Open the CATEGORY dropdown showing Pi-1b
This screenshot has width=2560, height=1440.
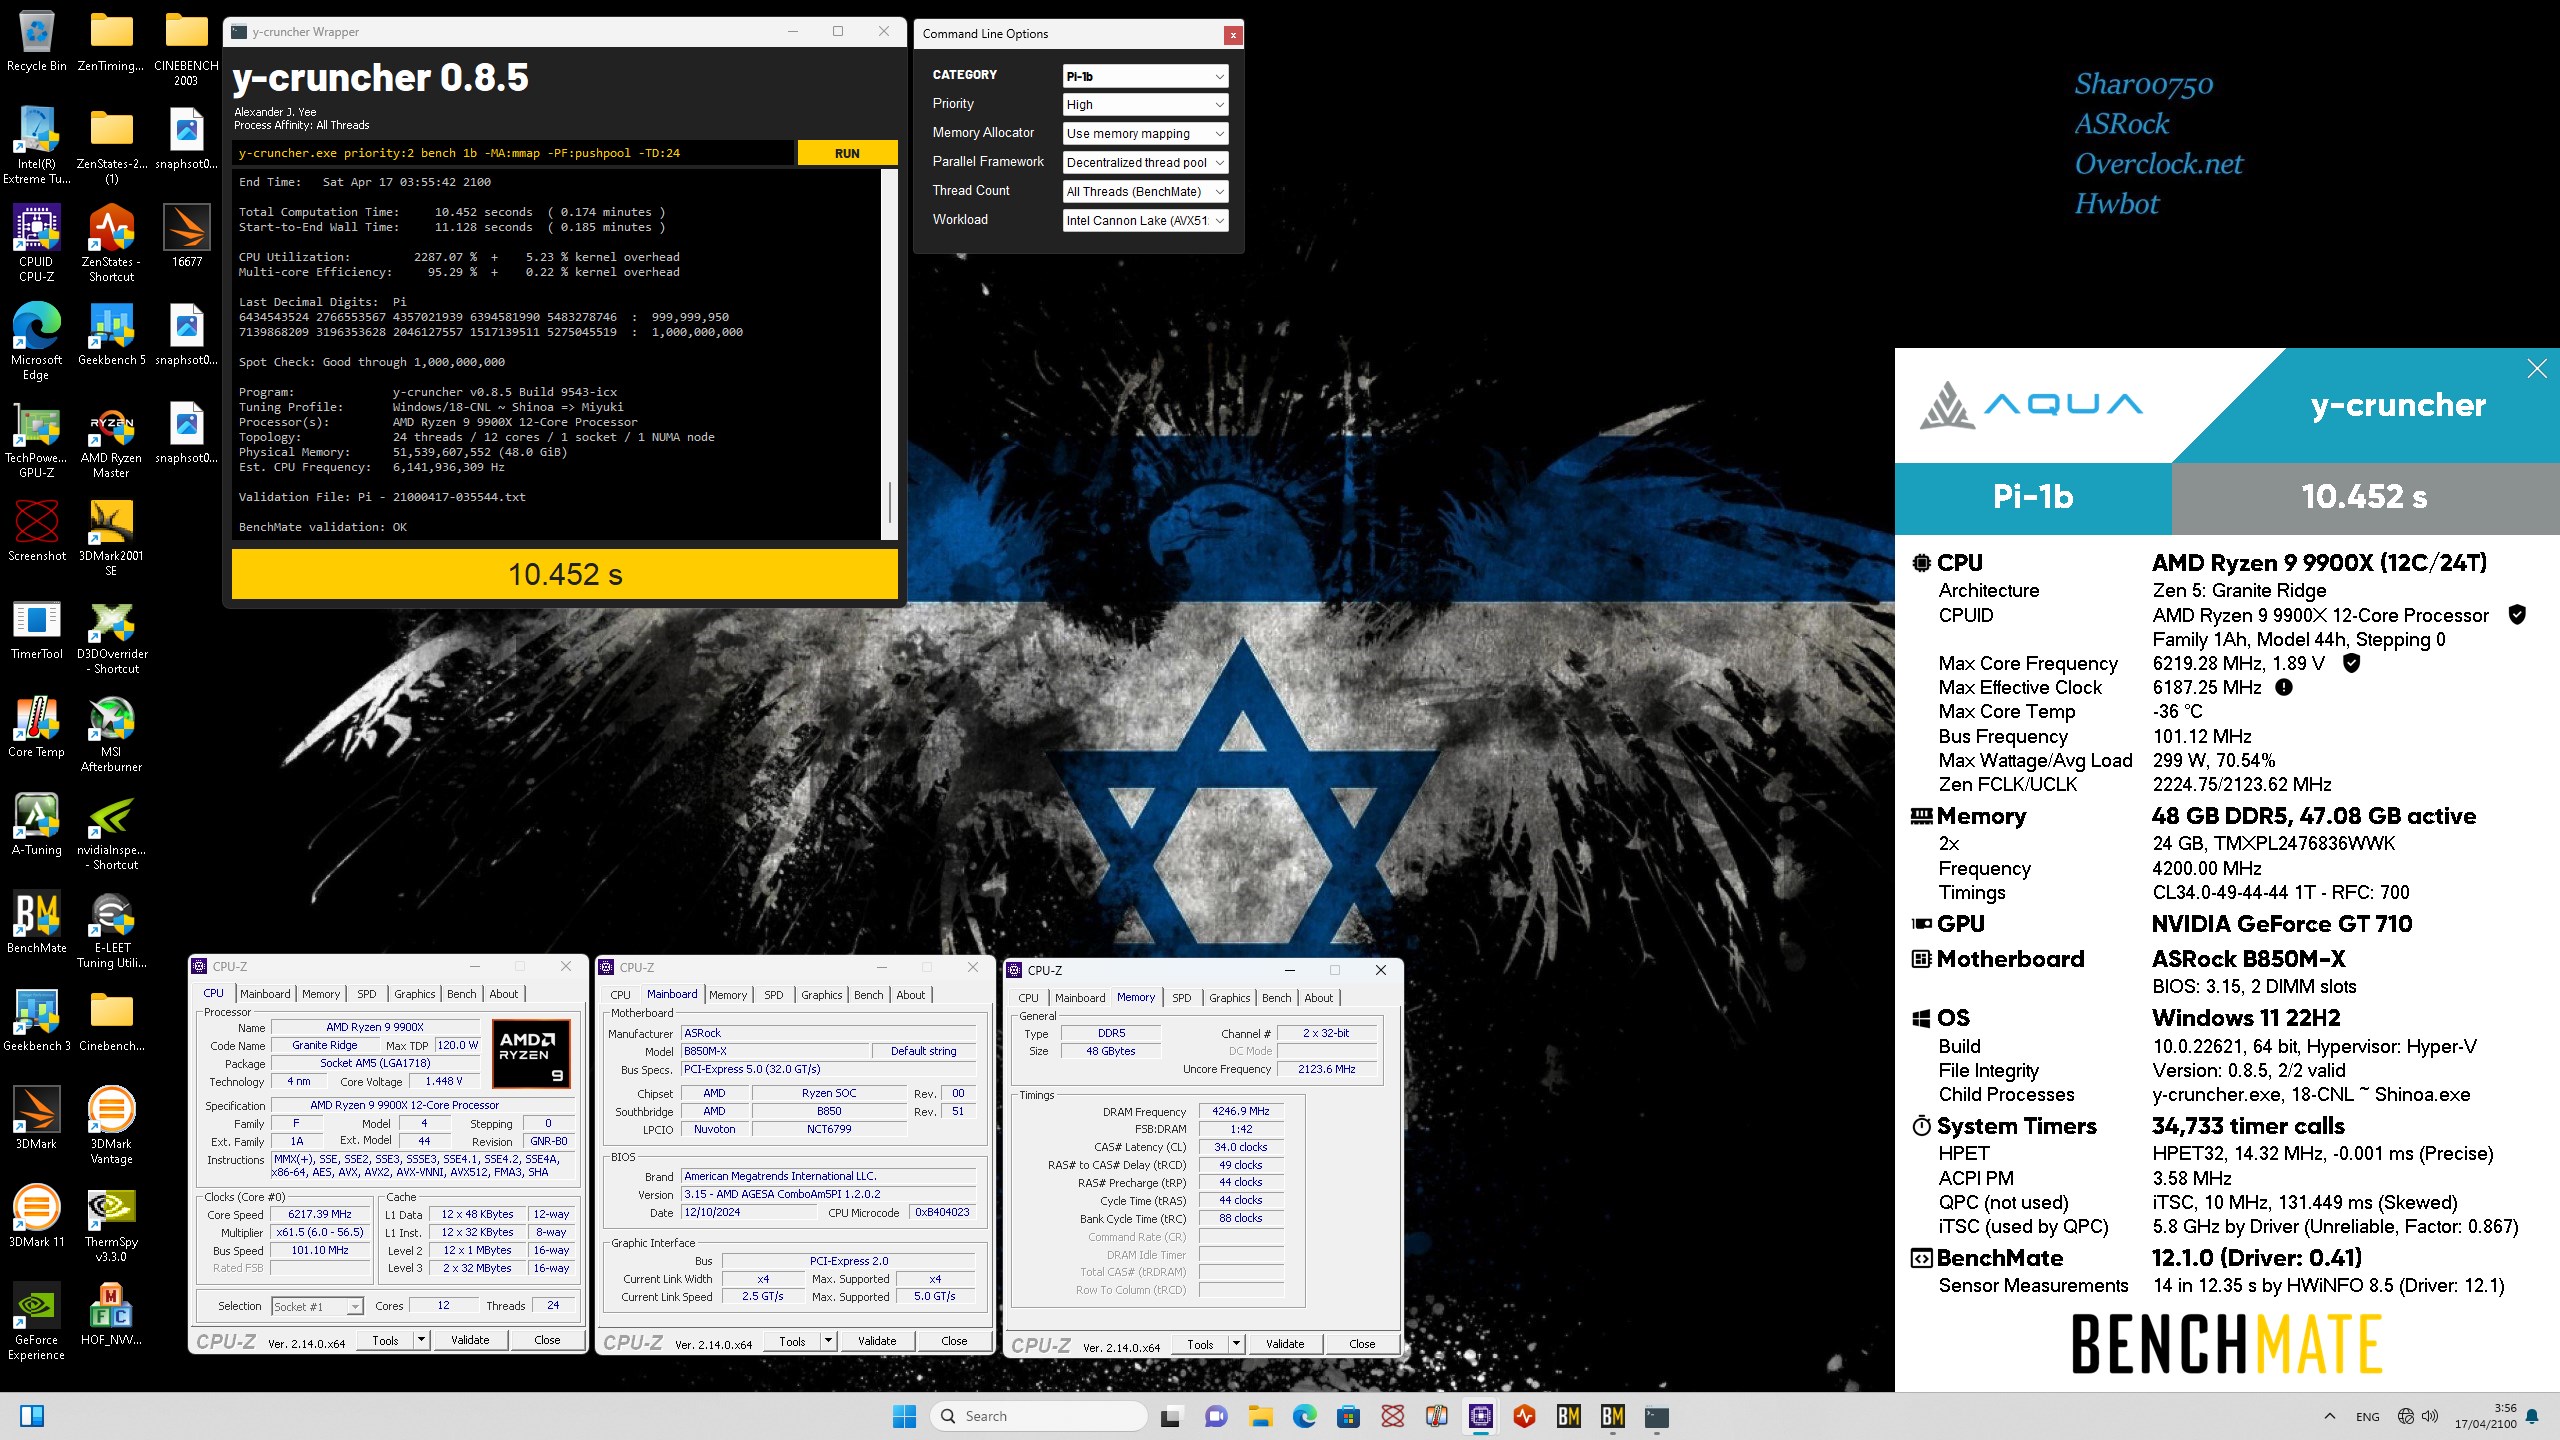[1145, 76]
